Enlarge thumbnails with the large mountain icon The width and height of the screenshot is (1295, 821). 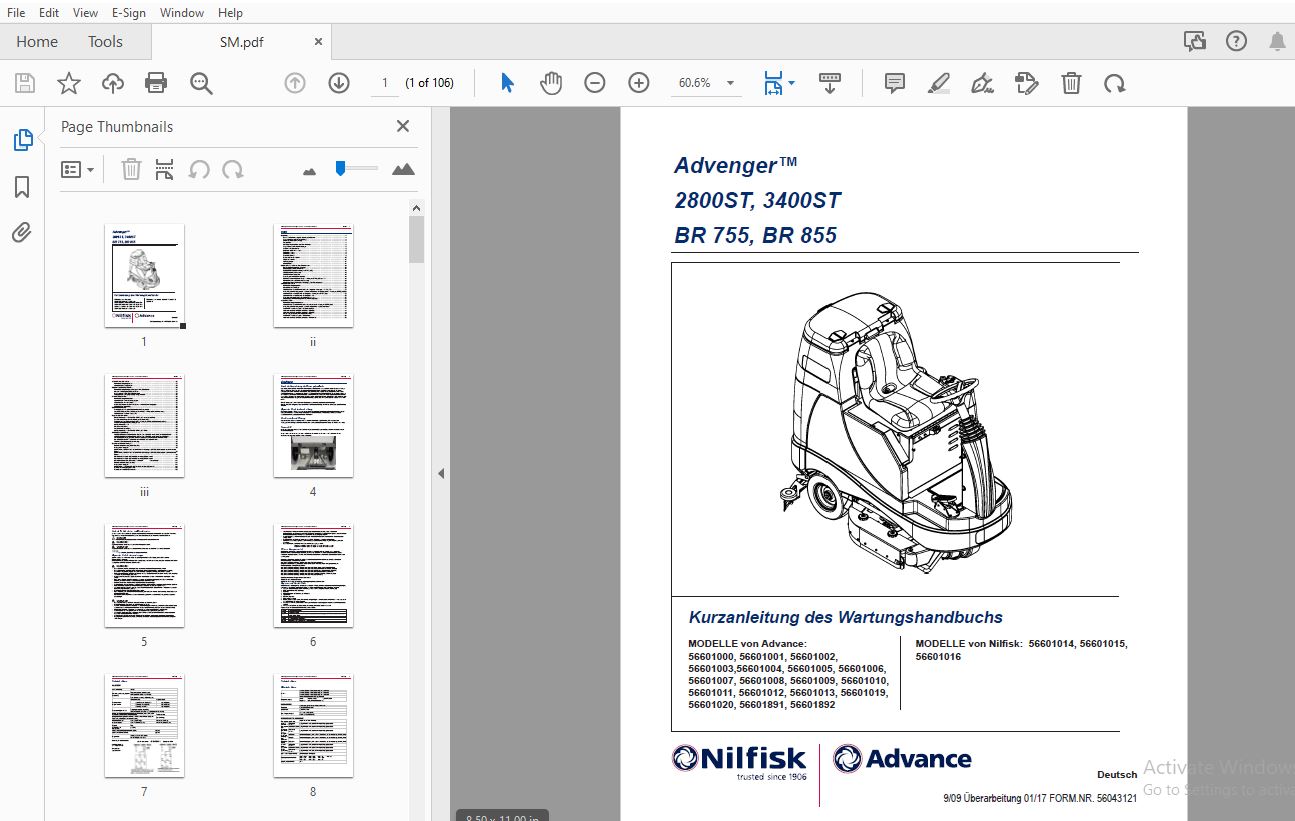[403, 169]
